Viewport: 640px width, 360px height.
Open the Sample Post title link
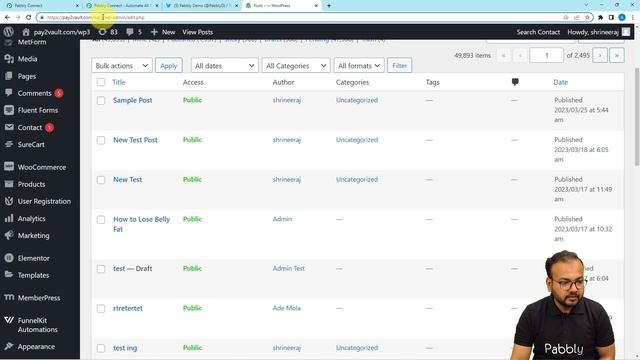(133, 100)
